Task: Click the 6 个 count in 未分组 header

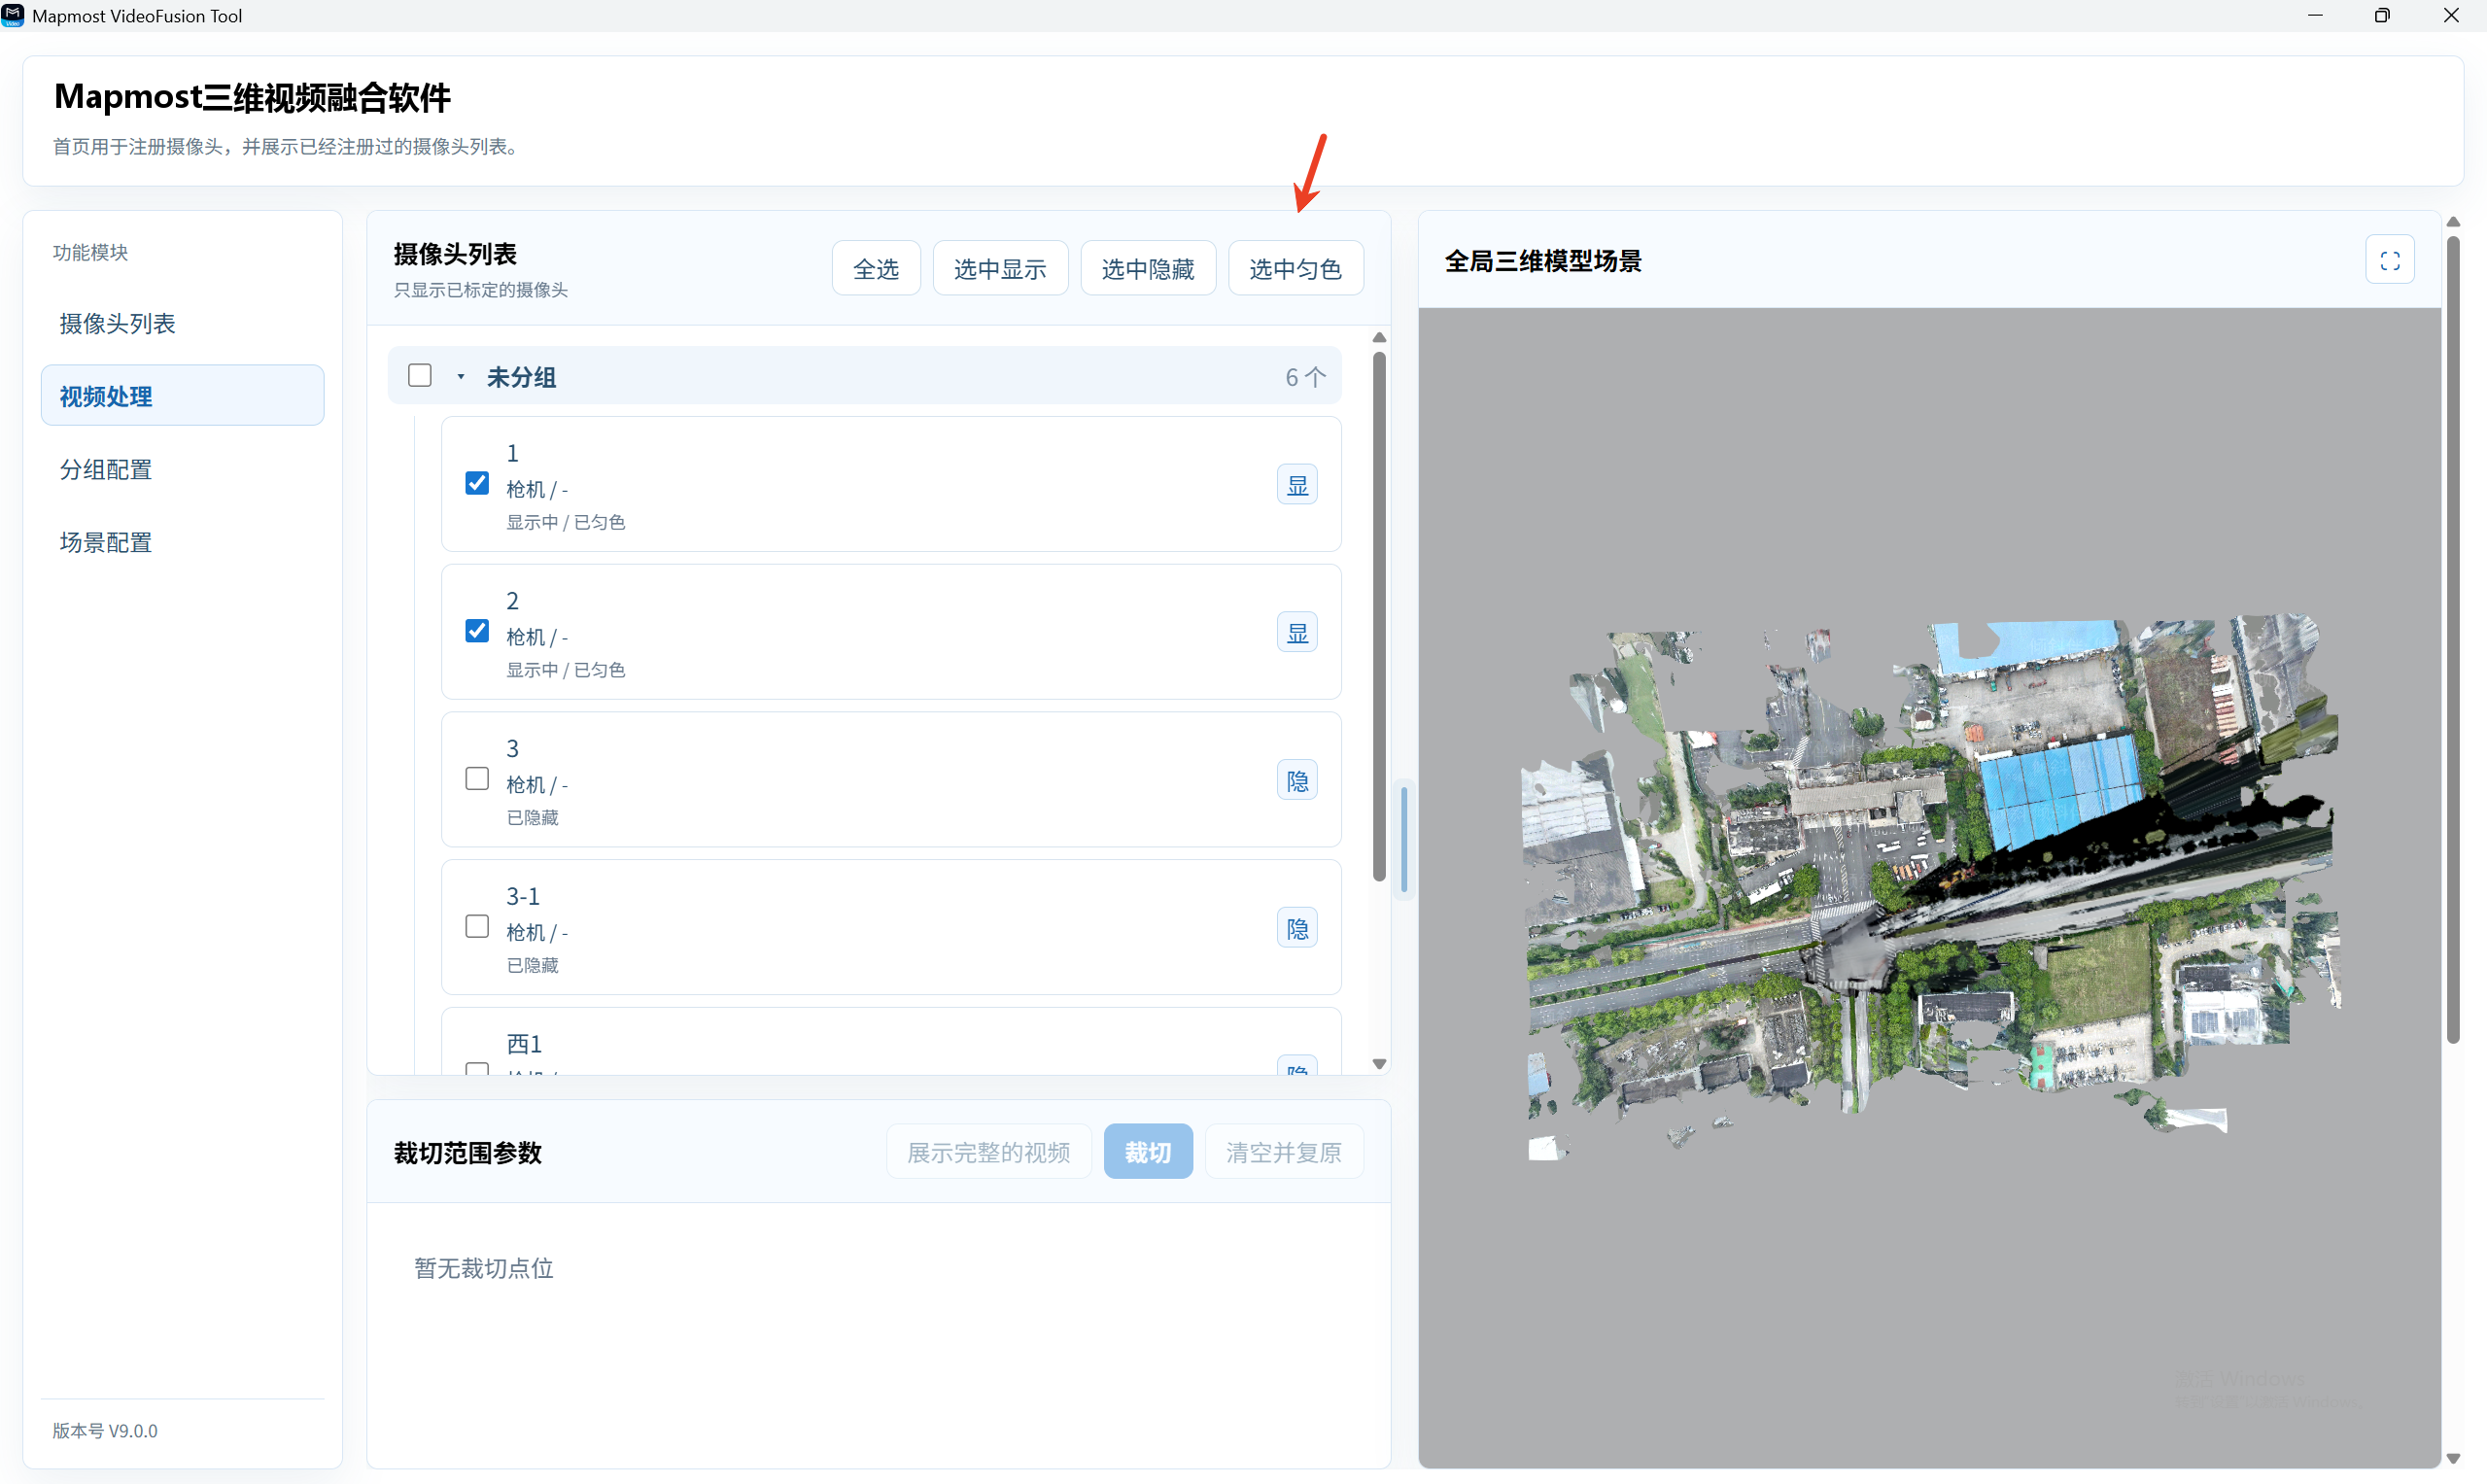Action: click(1306, 377)
